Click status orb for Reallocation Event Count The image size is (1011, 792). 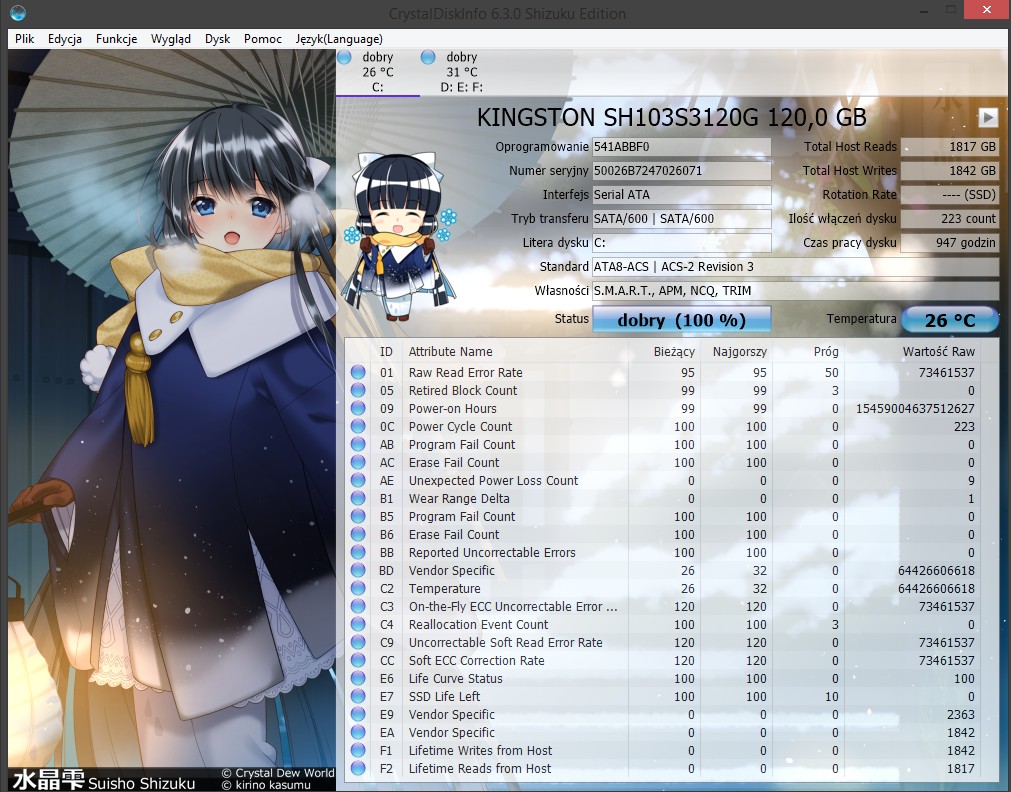tap(358, 624)
